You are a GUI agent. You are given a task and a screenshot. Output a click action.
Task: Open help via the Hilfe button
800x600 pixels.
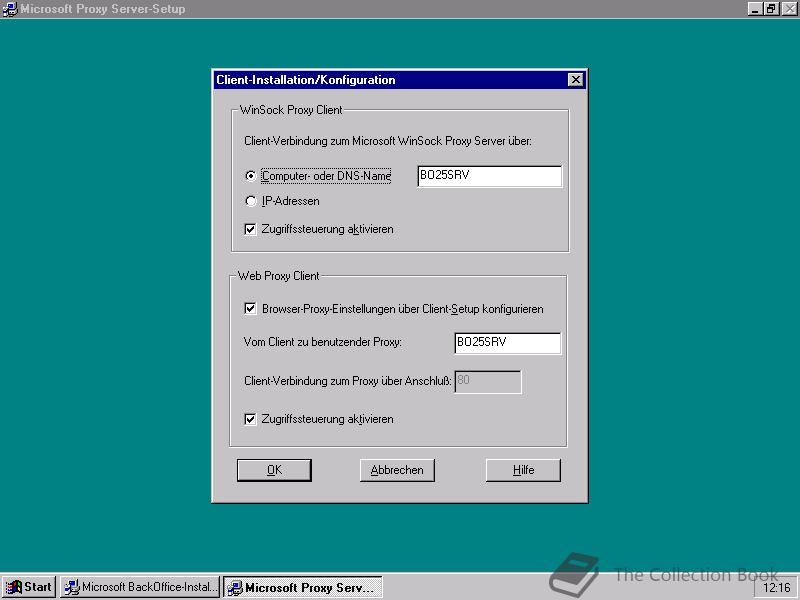[x=523, y=470]
